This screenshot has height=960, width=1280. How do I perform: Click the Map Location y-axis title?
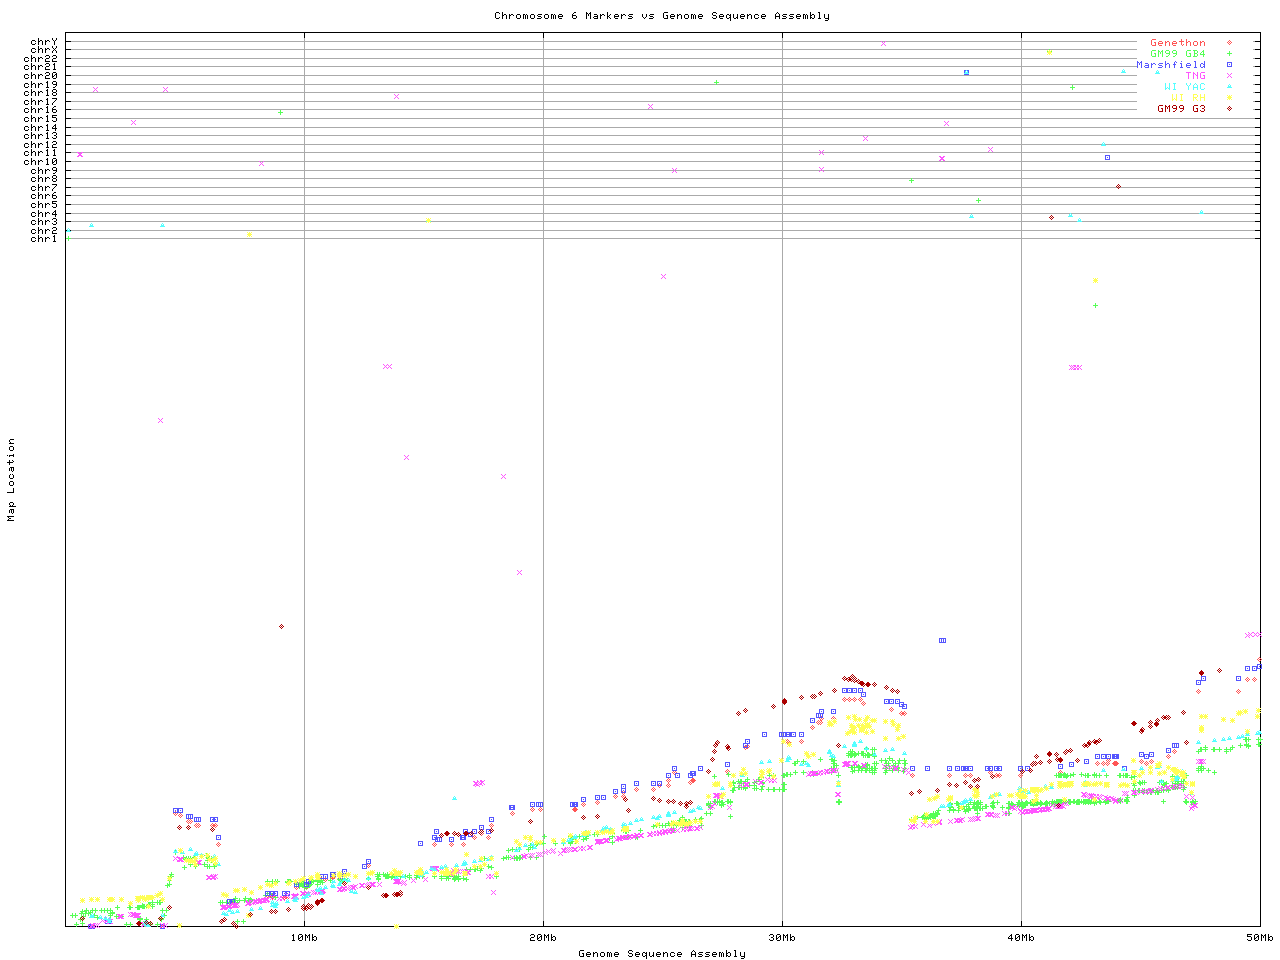click(x=12, y=480)
